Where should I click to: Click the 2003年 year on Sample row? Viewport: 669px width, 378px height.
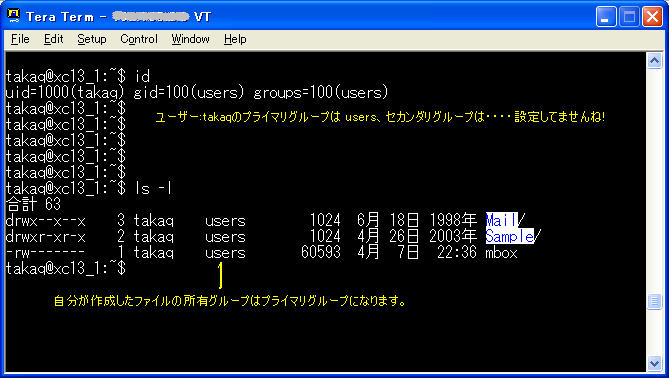(453, 236)
